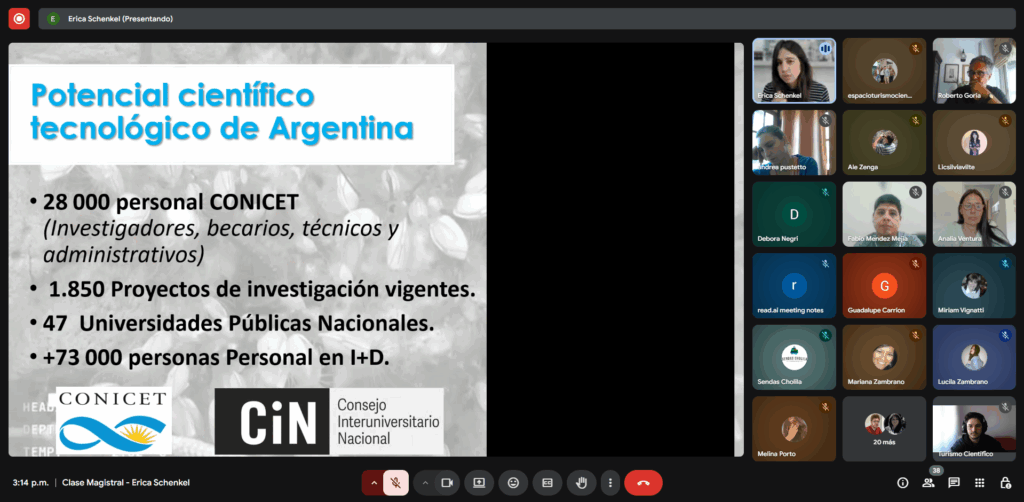
Task: Open microphone audio settings chevron
Action: [374, 483]
